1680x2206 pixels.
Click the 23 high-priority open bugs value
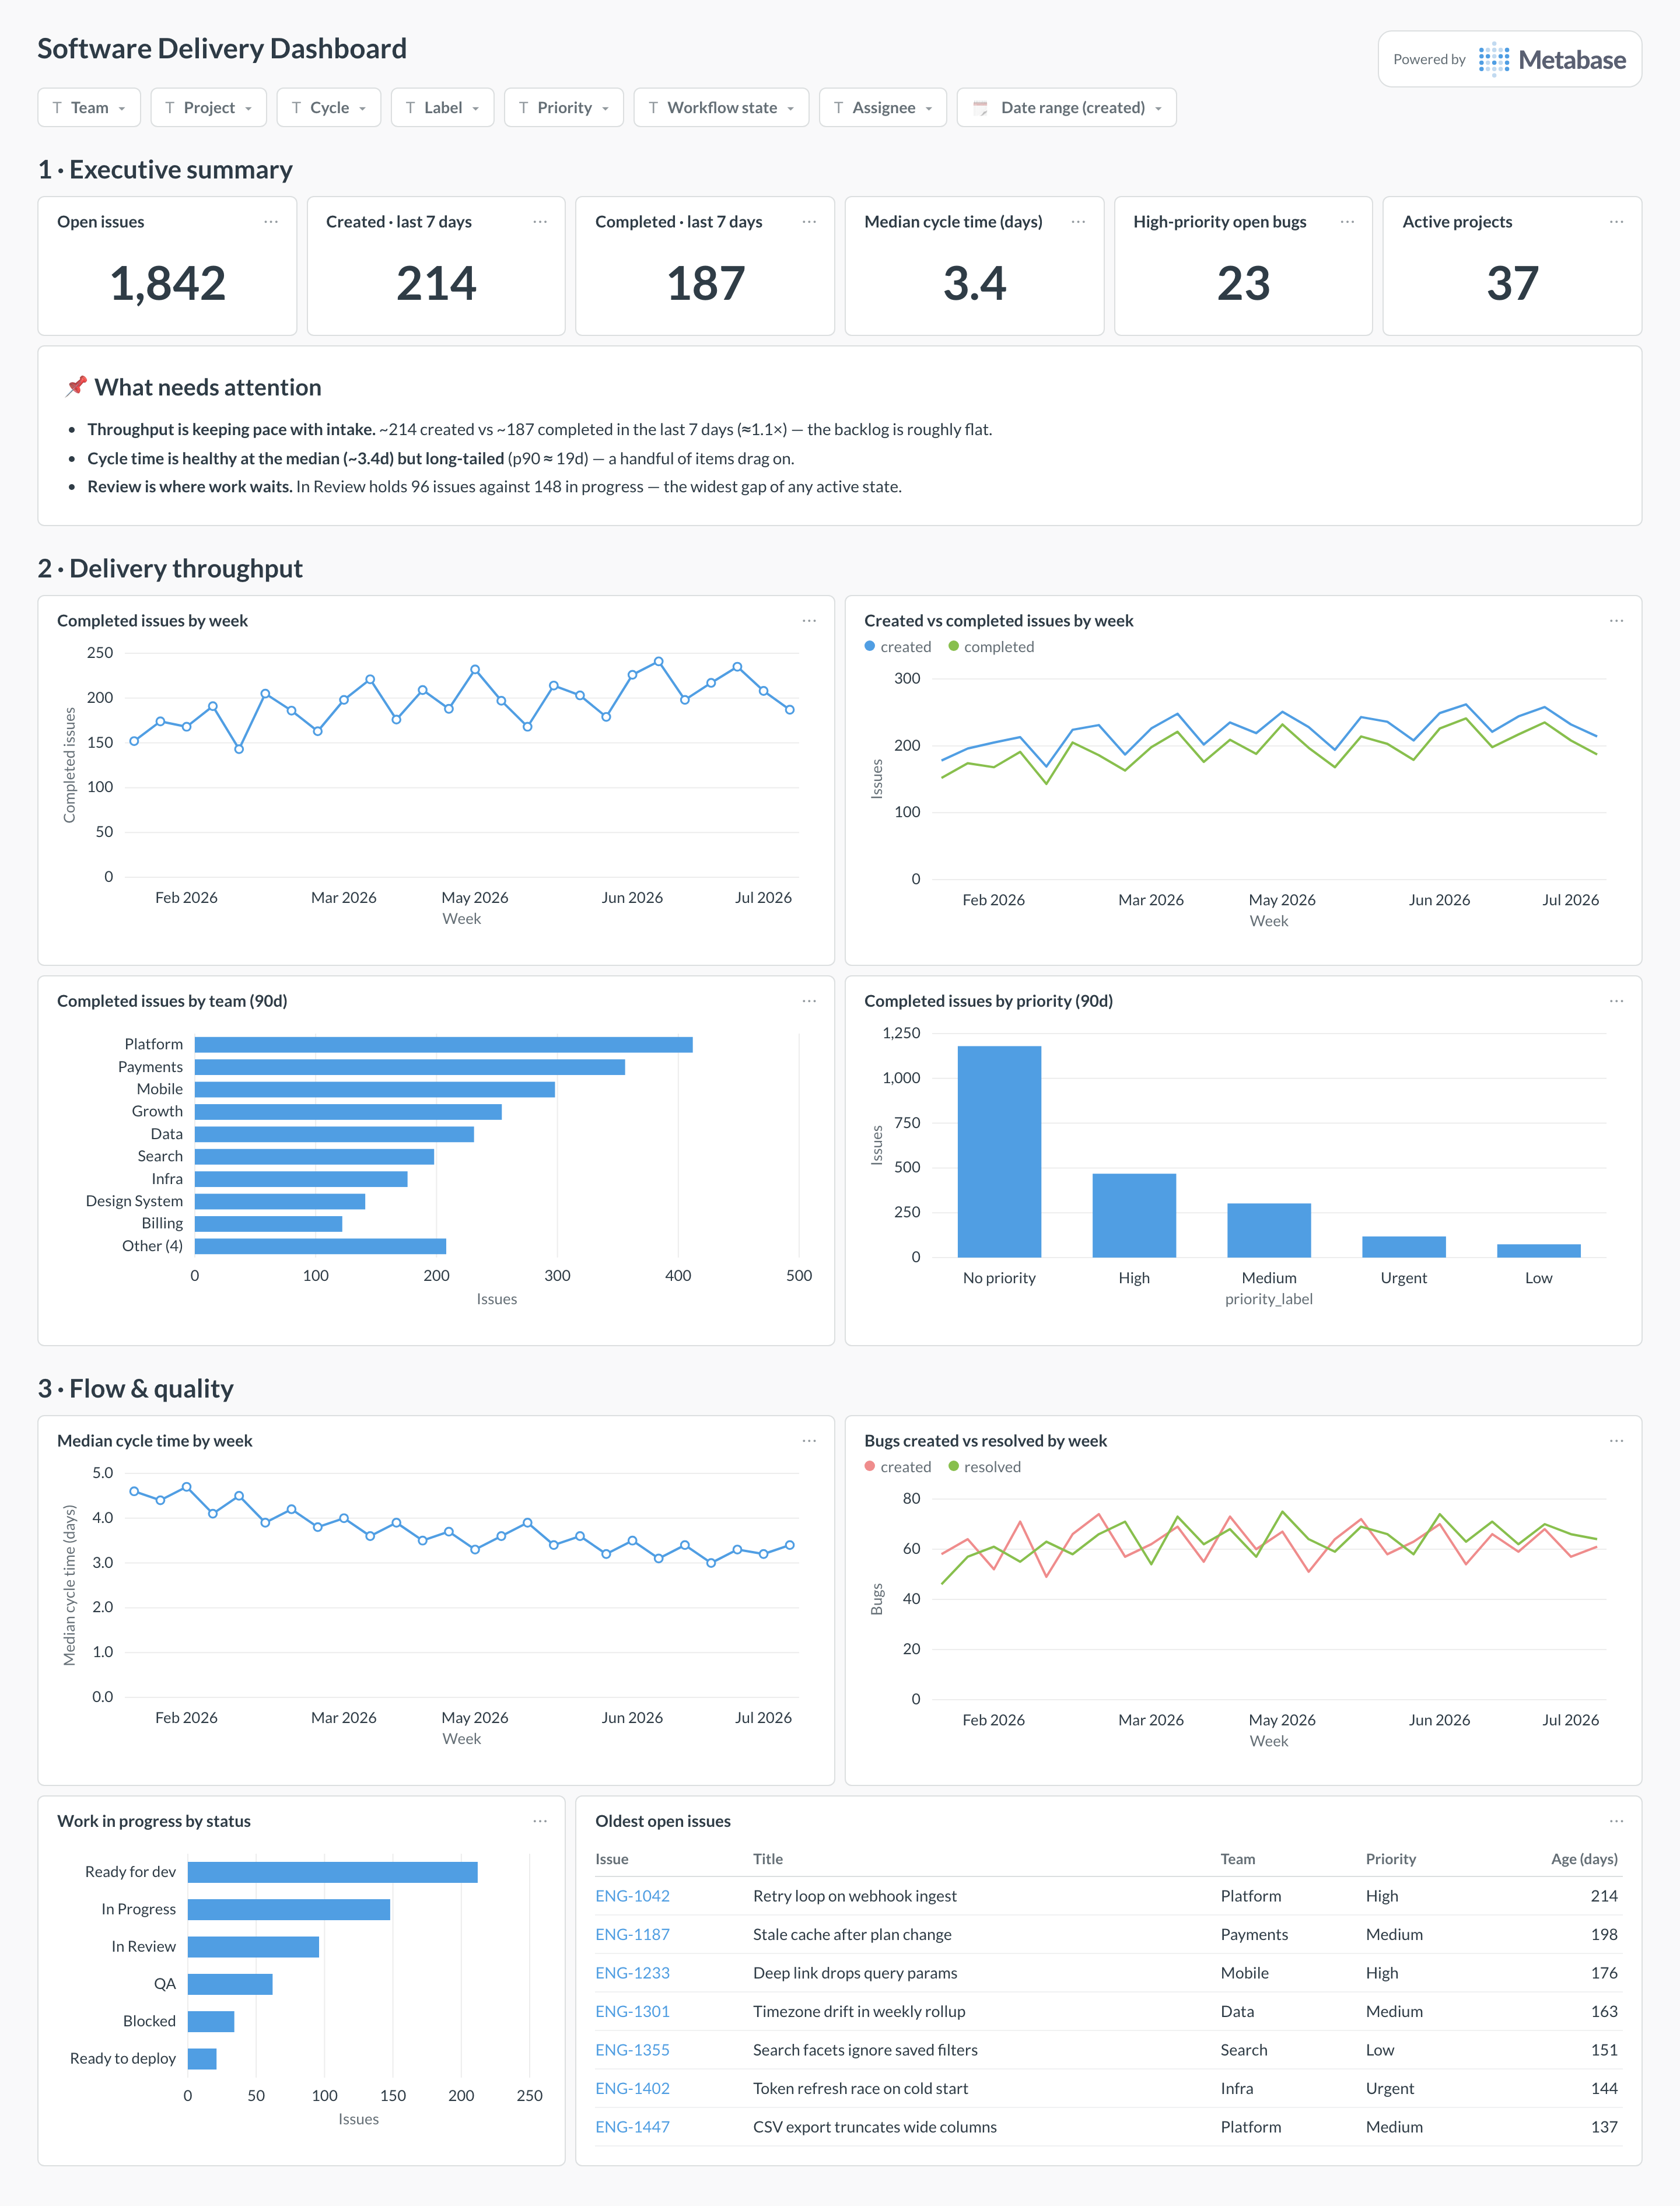[1243, 284]
